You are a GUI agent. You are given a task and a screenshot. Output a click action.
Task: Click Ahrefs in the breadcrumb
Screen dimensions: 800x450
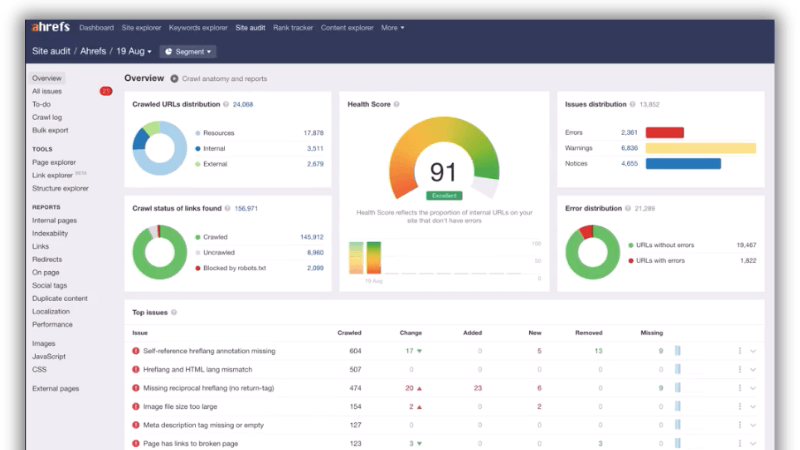point(93,51)
